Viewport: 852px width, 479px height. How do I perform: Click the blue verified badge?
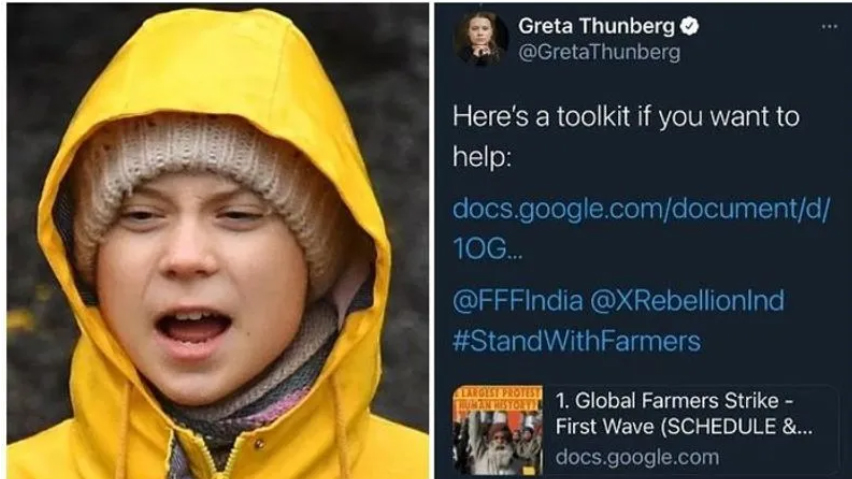pos(690,26)
